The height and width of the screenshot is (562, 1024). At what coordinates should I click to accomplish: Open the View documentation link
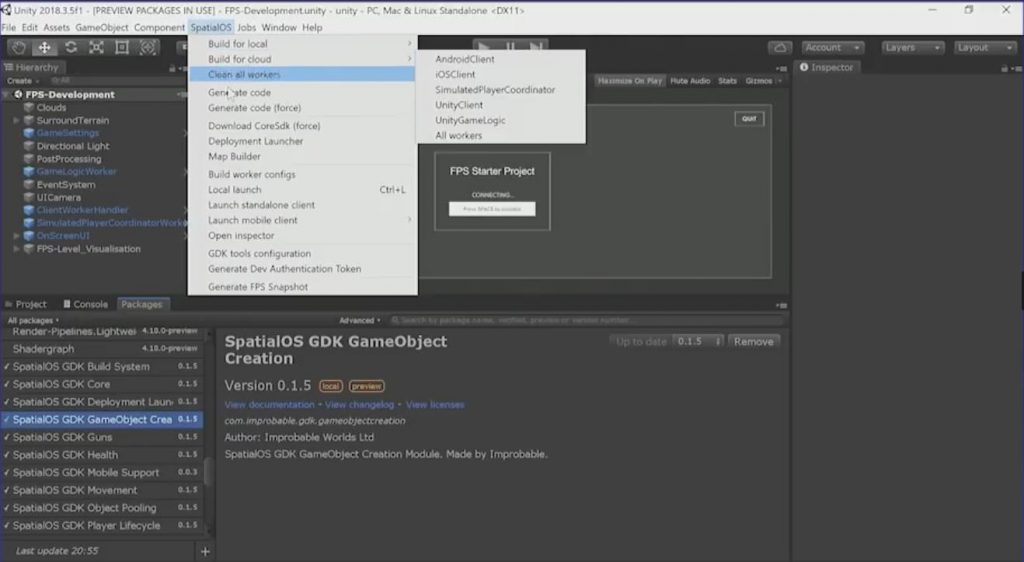pos(269,405)
